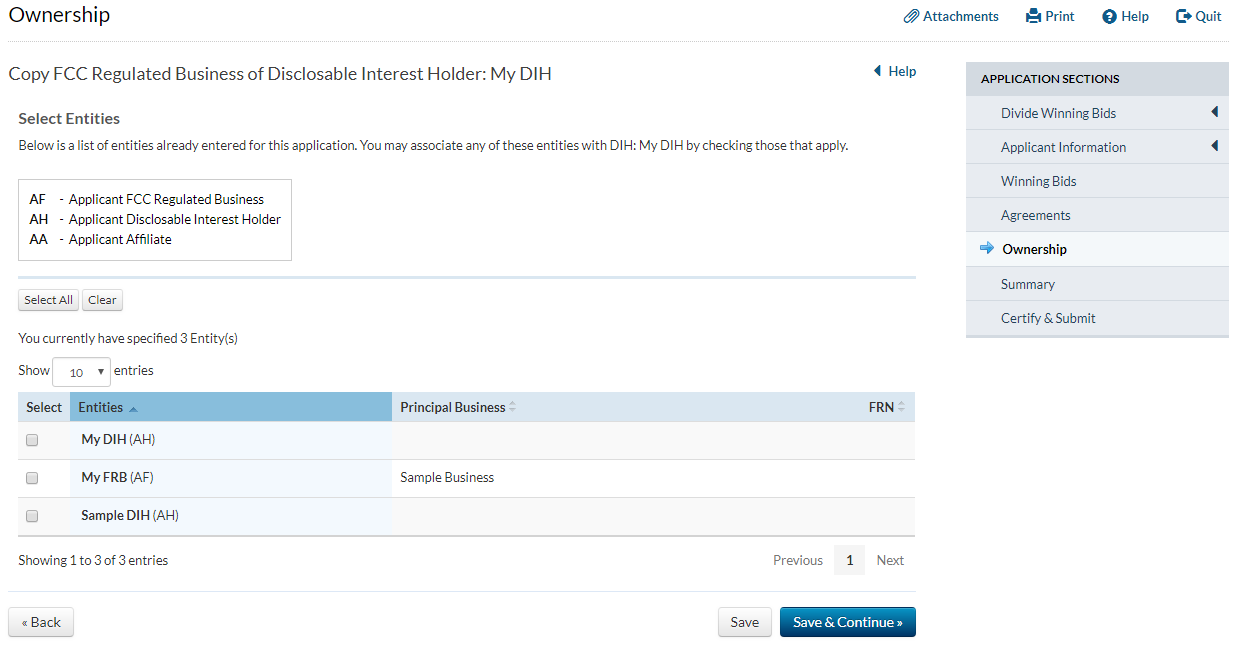Sort by the FRN column arrows
The image size is (1237, 656).
[901, 407]
